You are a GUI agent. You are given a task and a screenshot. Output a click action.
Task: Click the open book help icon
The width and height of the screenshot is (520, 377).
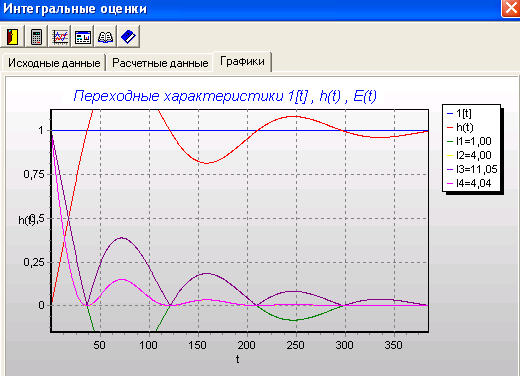105,36
